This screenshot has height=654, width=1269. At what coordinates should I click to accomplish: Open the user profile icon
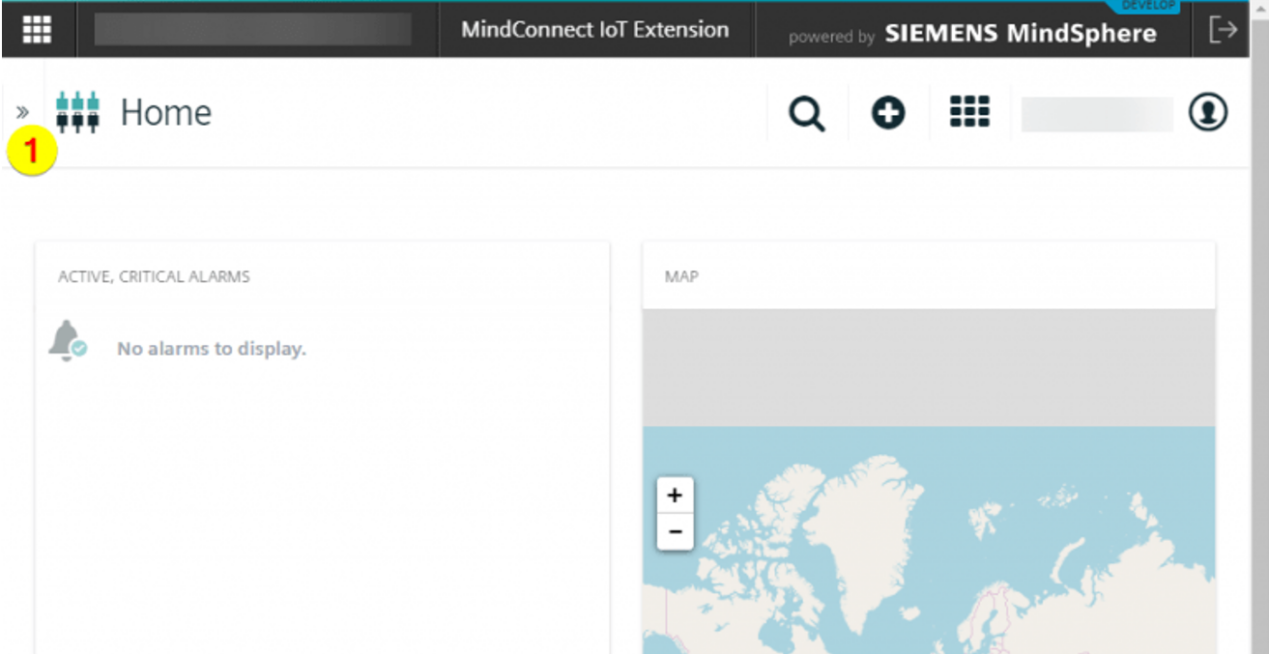coord(1208,112)
